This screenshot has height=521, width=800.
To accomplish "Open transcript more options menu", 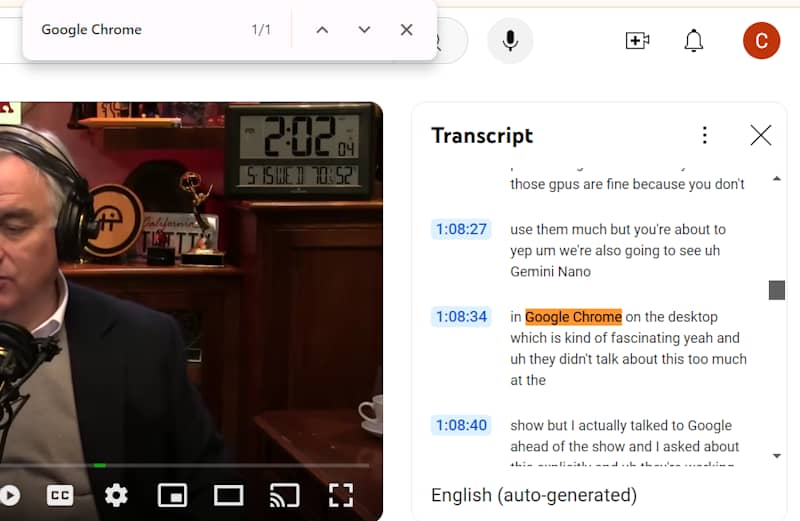I will 705,135.
